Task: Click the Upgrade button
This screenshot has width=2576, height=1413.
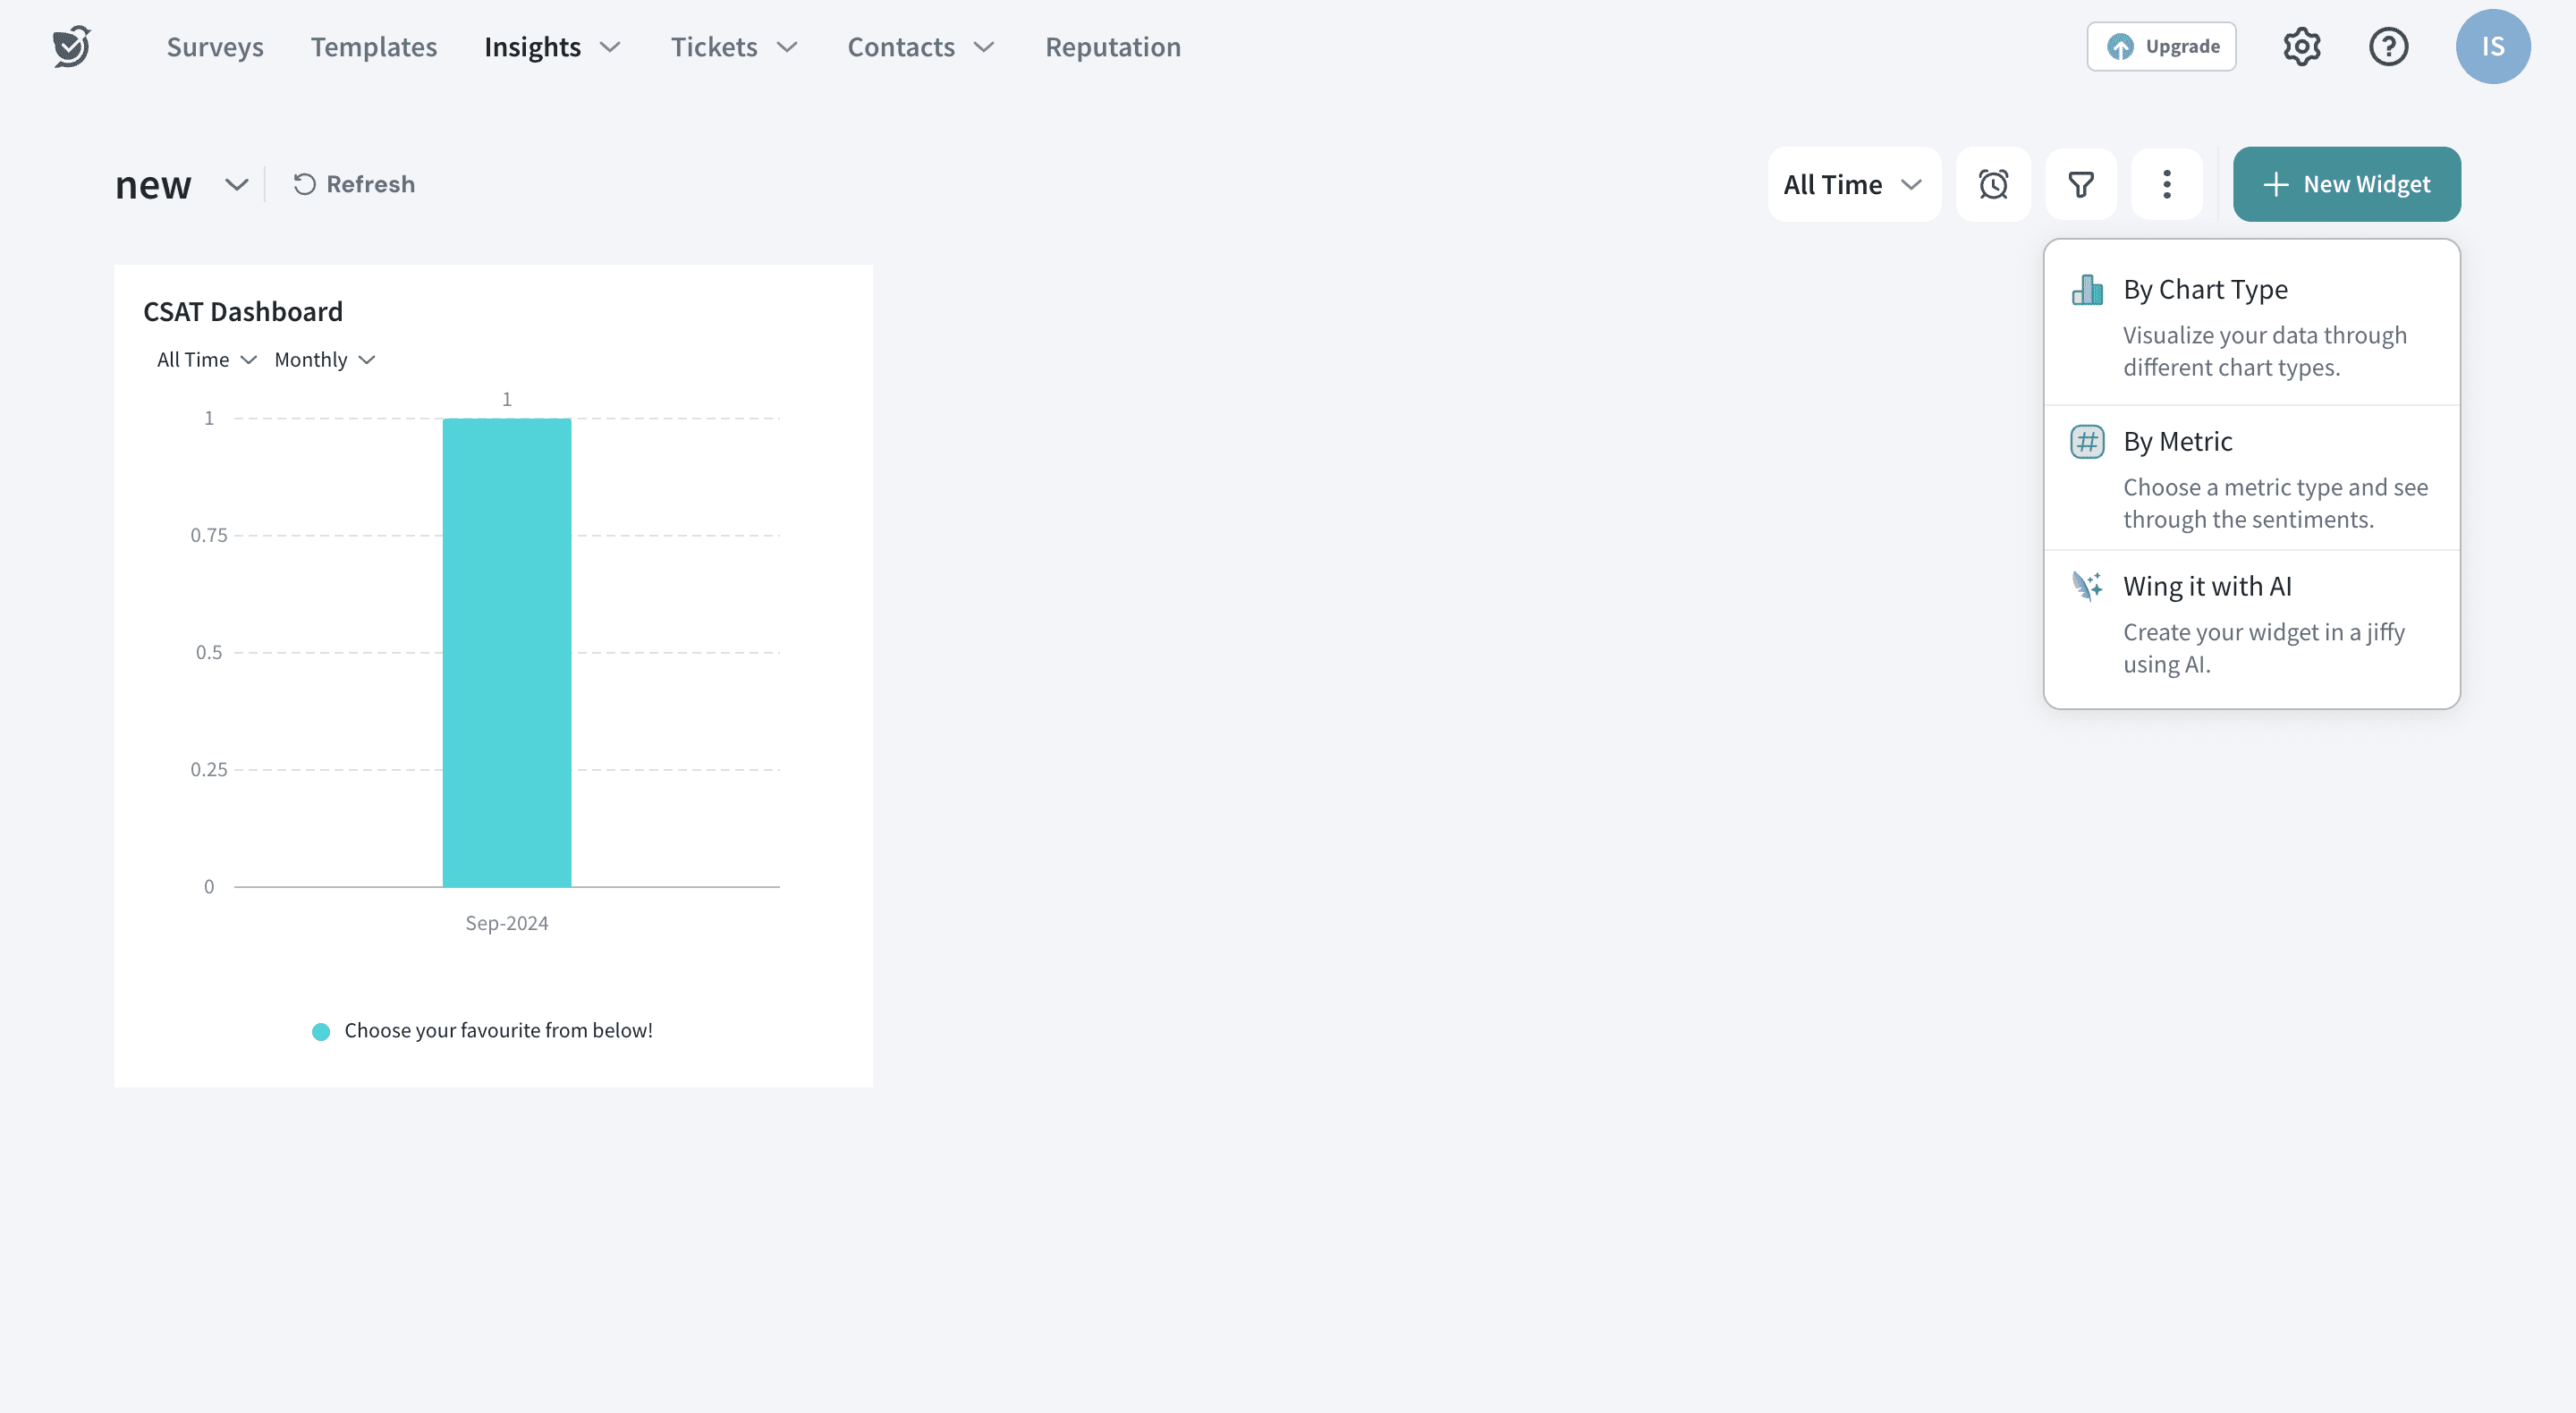Action: click(x=2161, y=47)
